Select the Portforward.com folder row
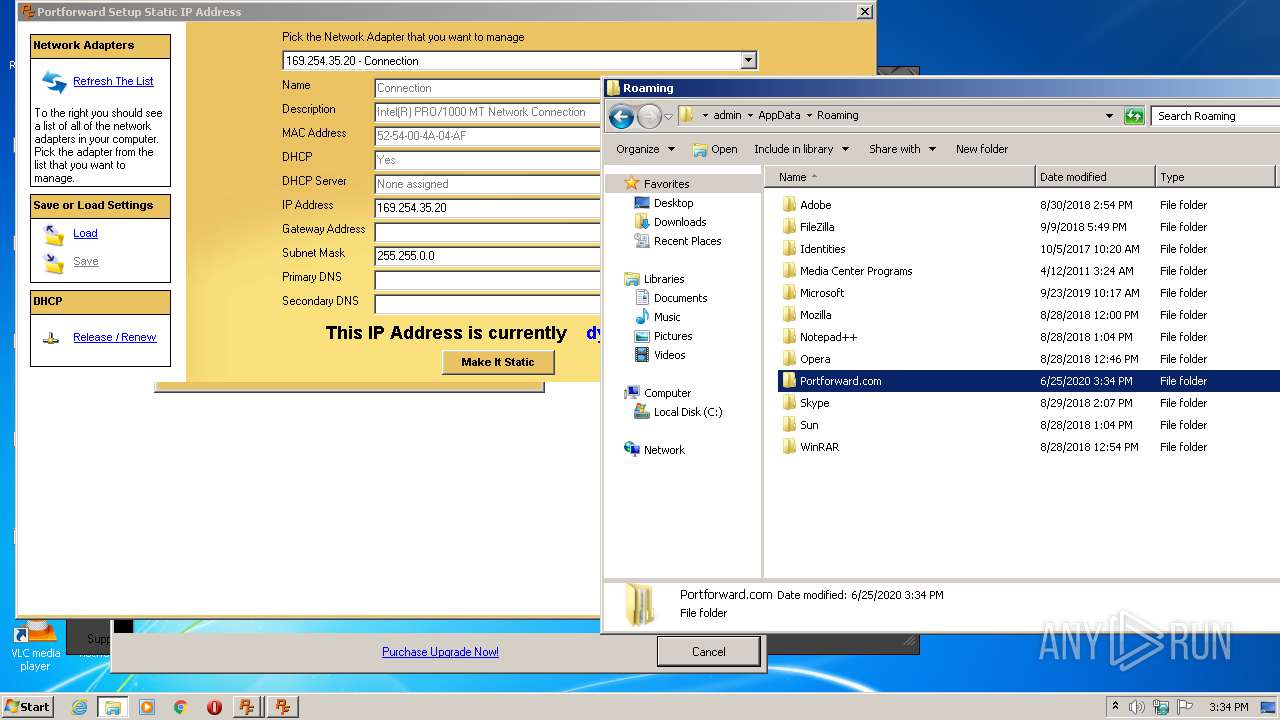Image resolution: width=1280 pixels, height=720 pixels. (1028, 381)
